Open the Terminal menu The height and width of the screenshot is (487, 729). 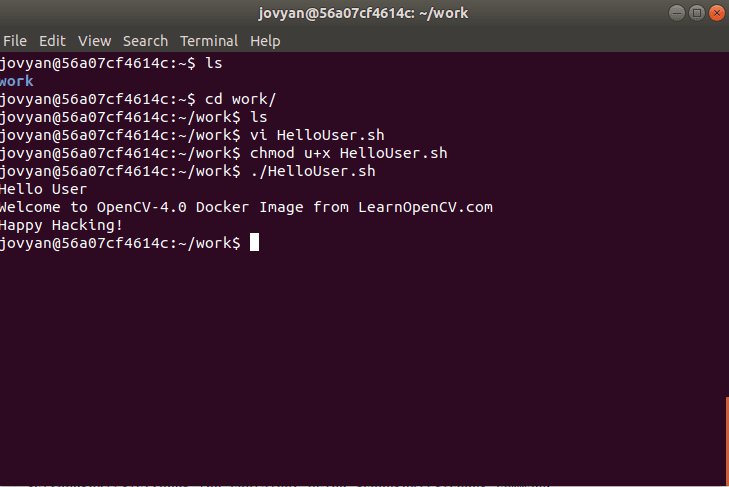(209, 41)
